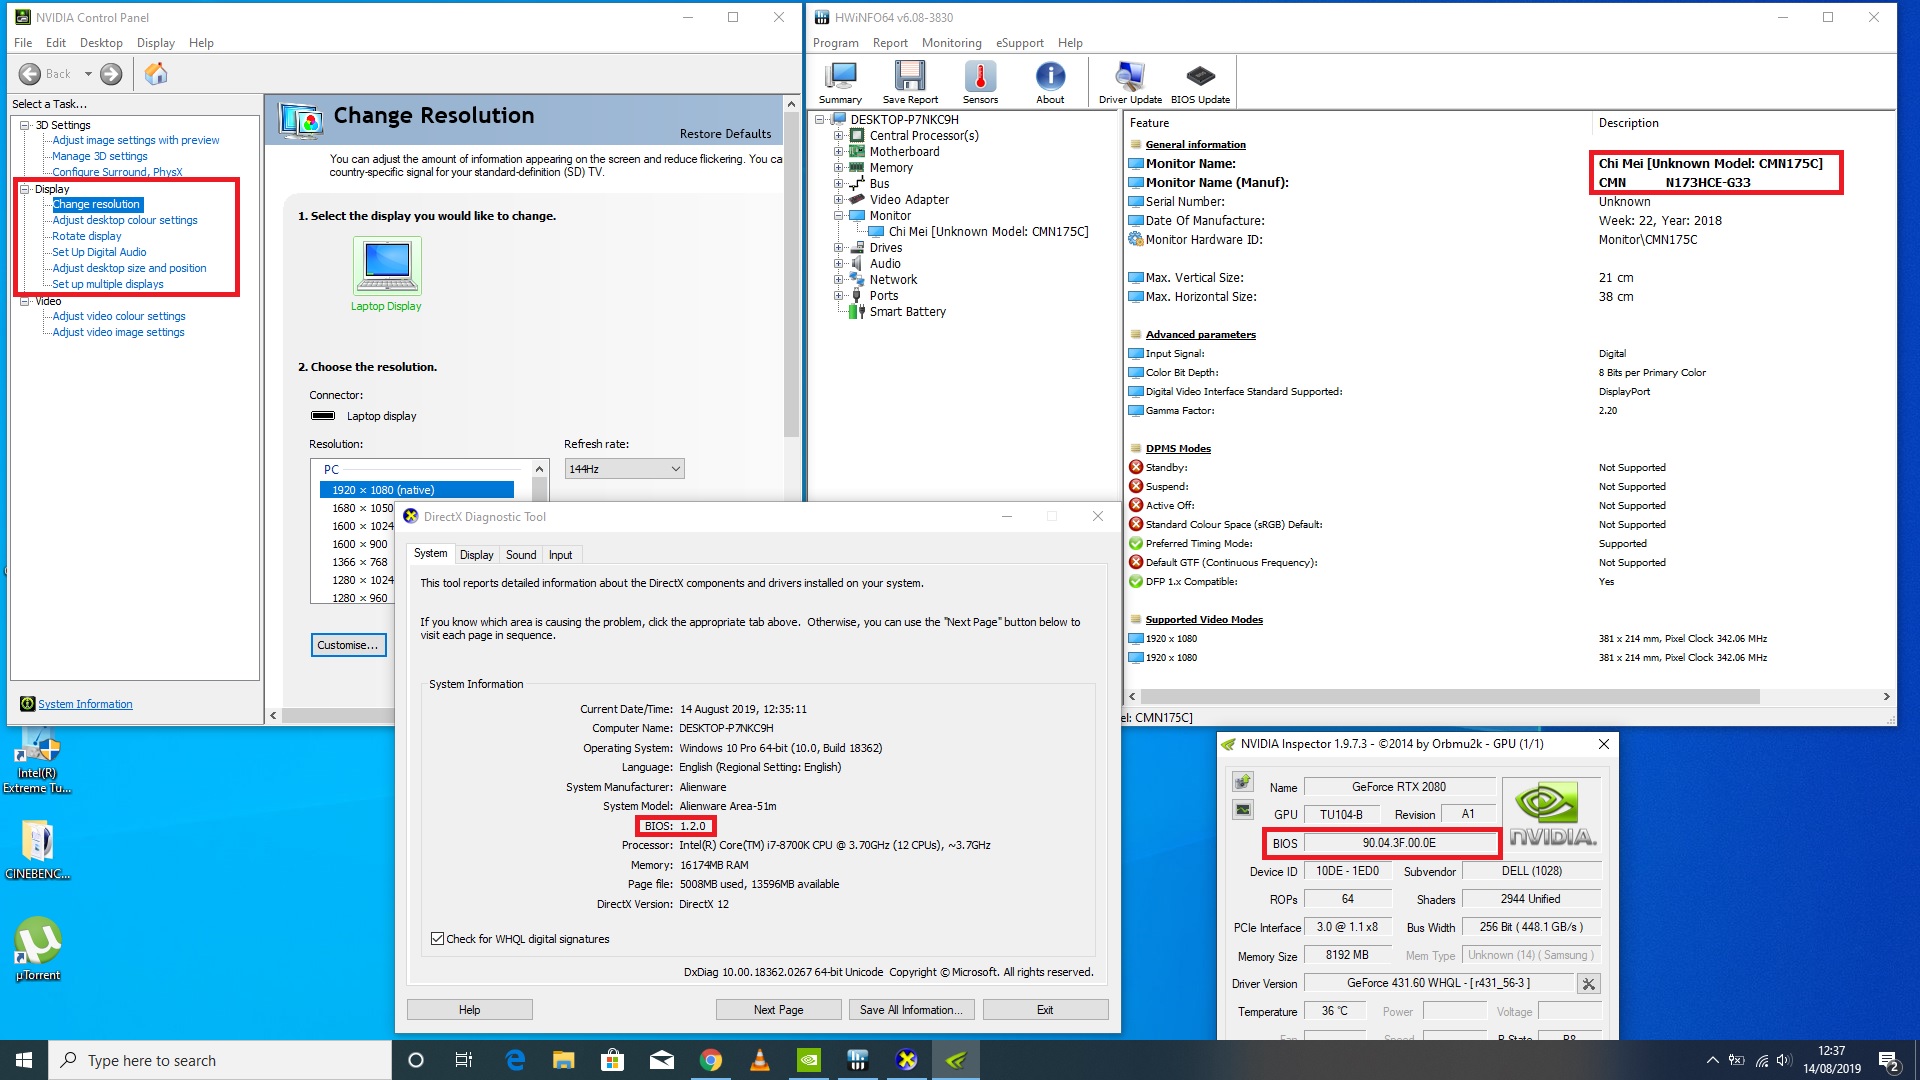This screenshot has height=1080, width=1920.
Task: Click Exit in DirectX Diagnostic Tool
Action: (x=1045, y=1010)
